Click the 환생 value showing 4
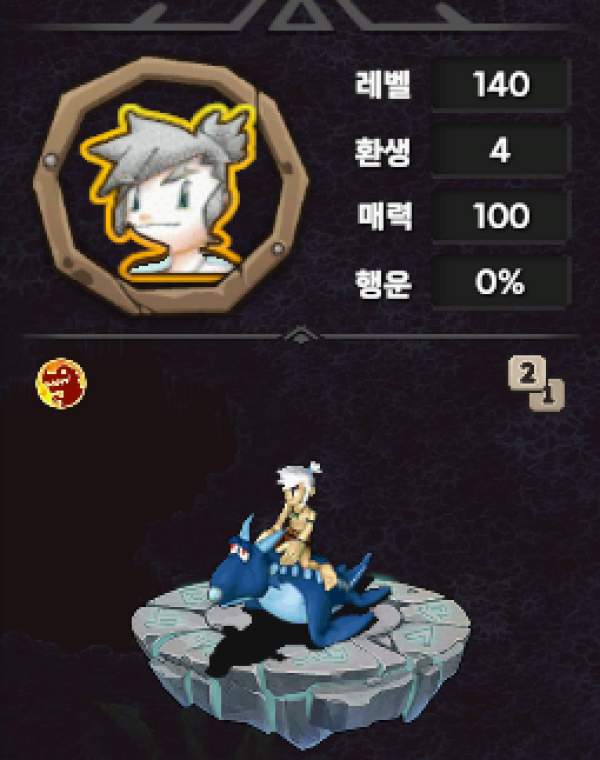This screenshot has height=760, width=600. pyautogui.click(x=501, y=150)
